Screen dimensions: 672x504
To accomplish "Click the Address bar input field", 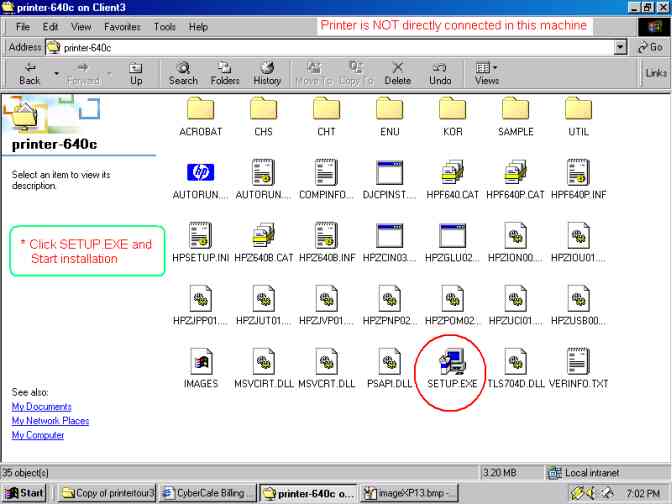I will click(330, 47).
